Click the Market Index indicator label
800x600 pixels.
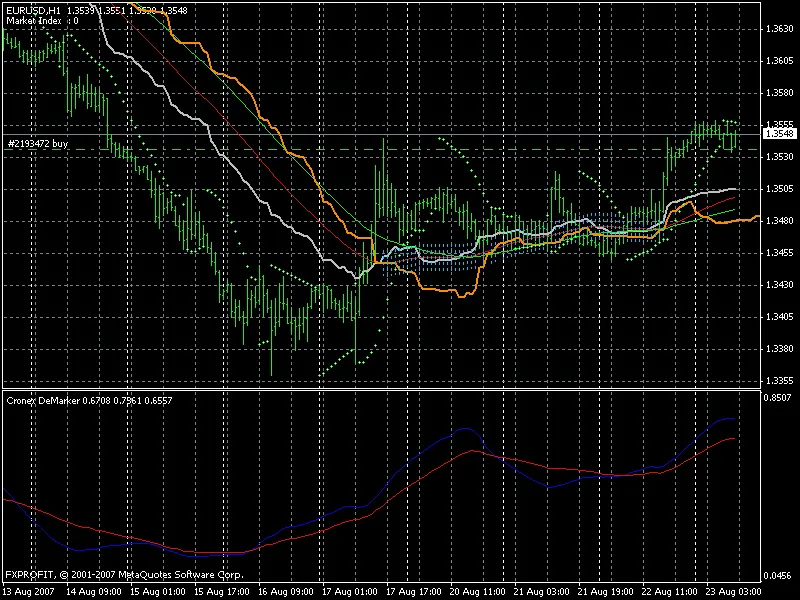coord(35,20)
